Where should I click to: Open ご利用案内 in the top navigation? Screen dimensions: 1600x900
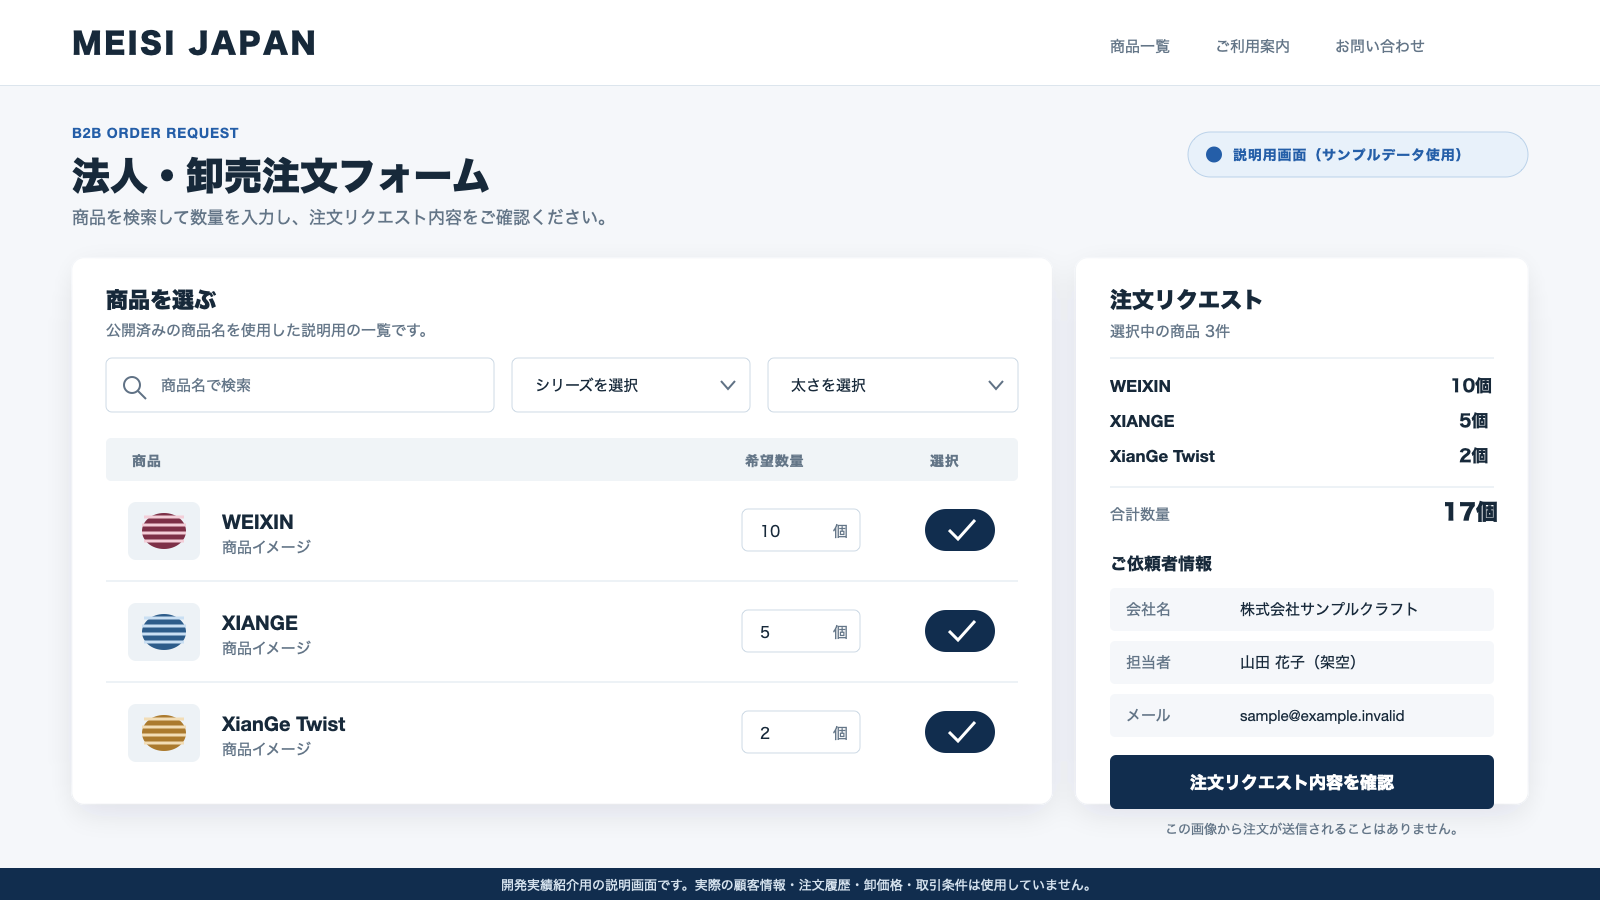pos(1253,46)
